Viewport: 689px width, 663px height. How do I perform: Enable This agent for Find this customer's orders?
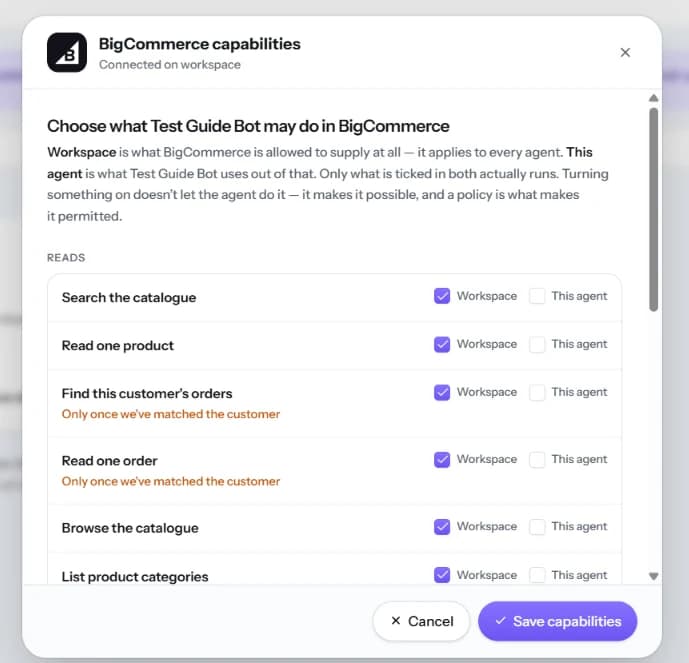[x=537, y=392]
